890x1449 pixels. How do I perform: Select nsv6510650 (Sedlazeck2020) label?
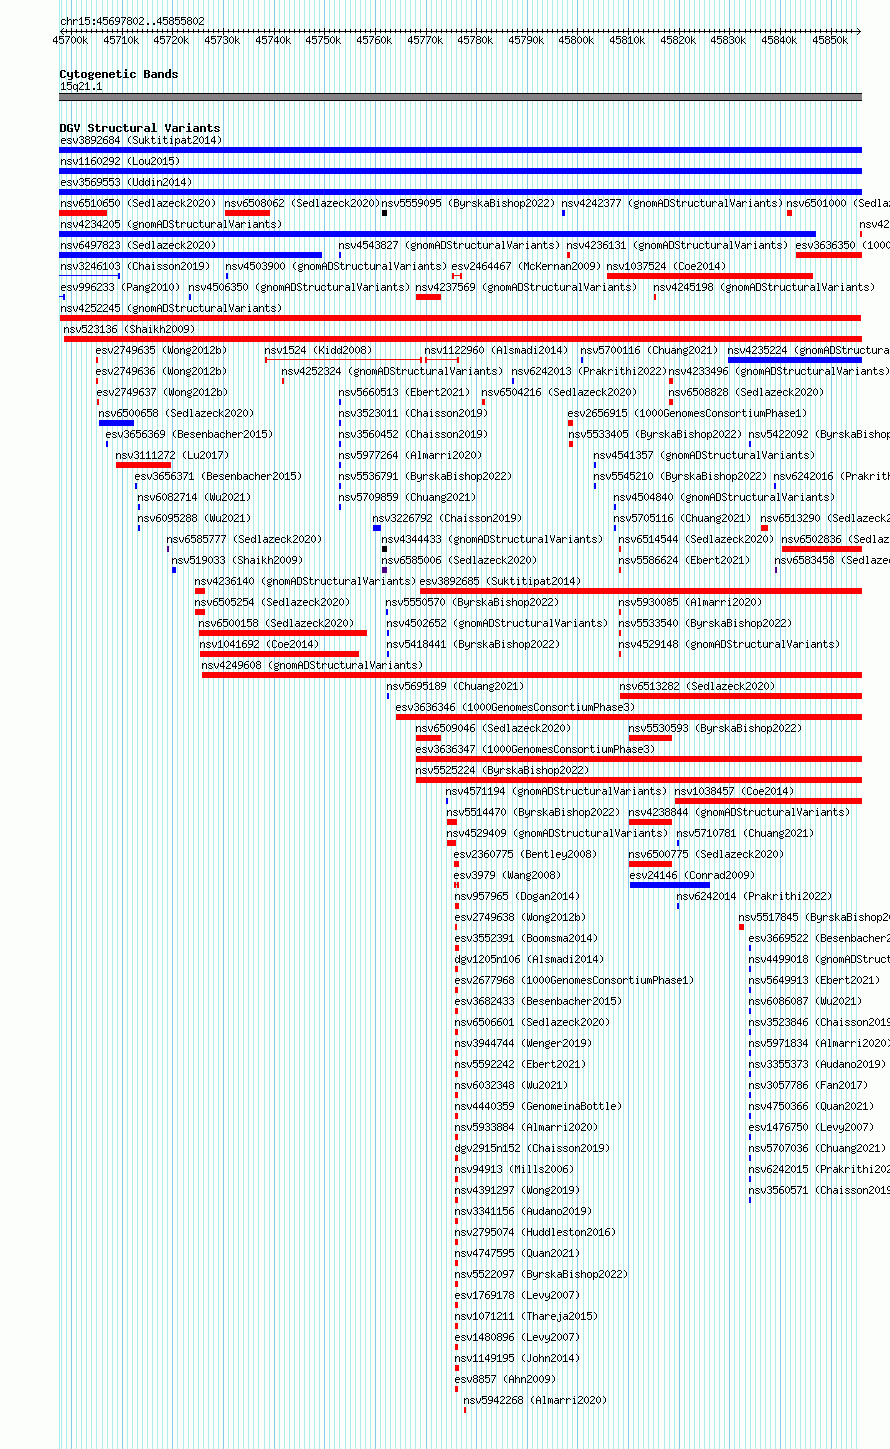[138, 203]
